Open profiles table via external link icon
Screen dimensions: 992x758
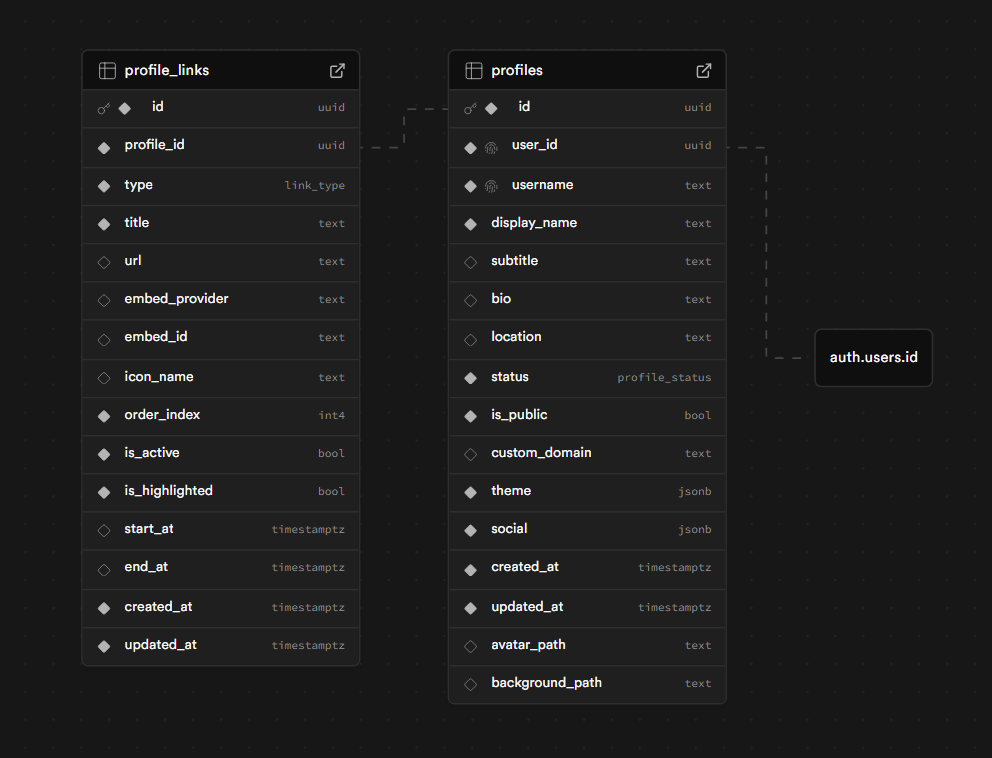[704, 71]
